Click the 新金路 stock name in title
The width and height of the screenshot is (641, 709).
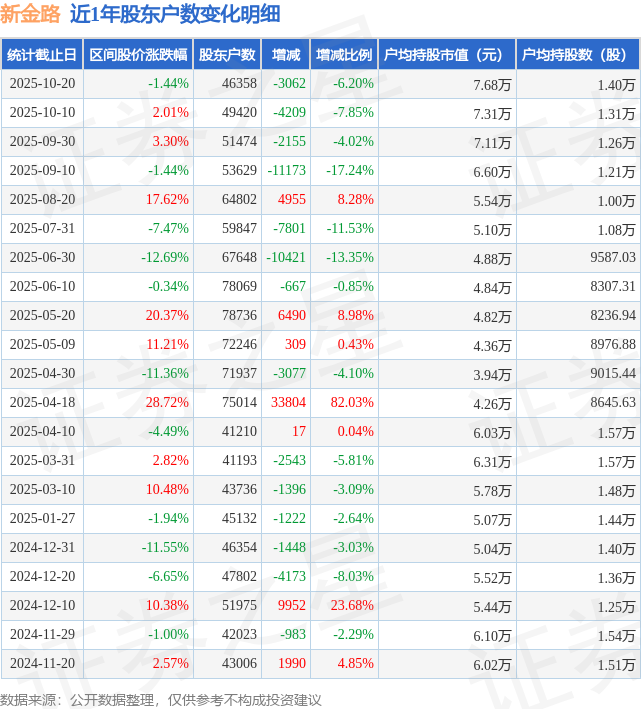pos(31,14)
